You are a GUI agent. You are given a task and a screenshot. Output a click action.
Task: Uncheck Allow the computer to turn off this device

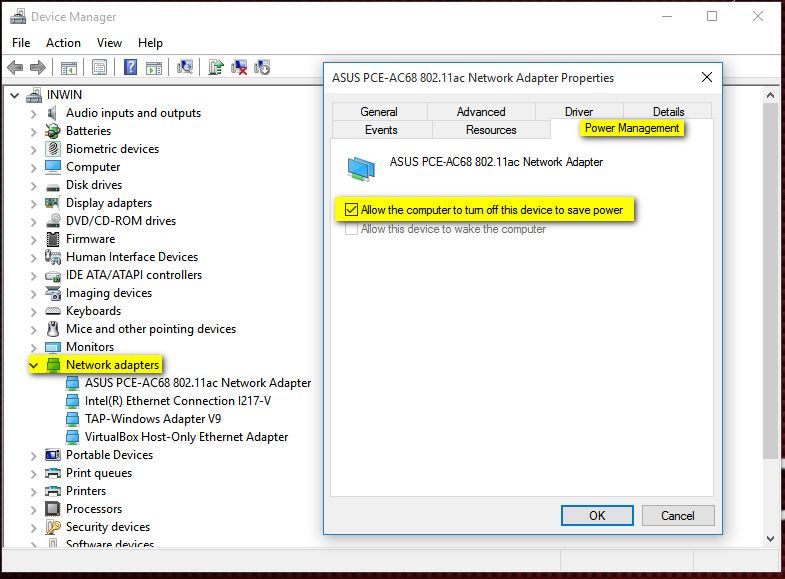(351, 210)
